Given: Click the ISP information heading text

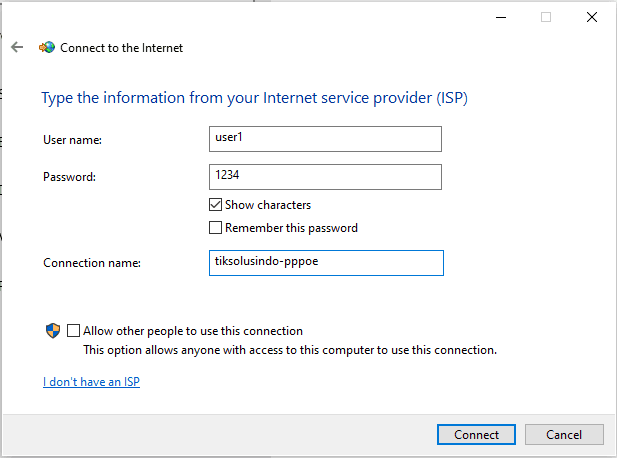Looking at the screenshot, I should click(x=254, y=98).
